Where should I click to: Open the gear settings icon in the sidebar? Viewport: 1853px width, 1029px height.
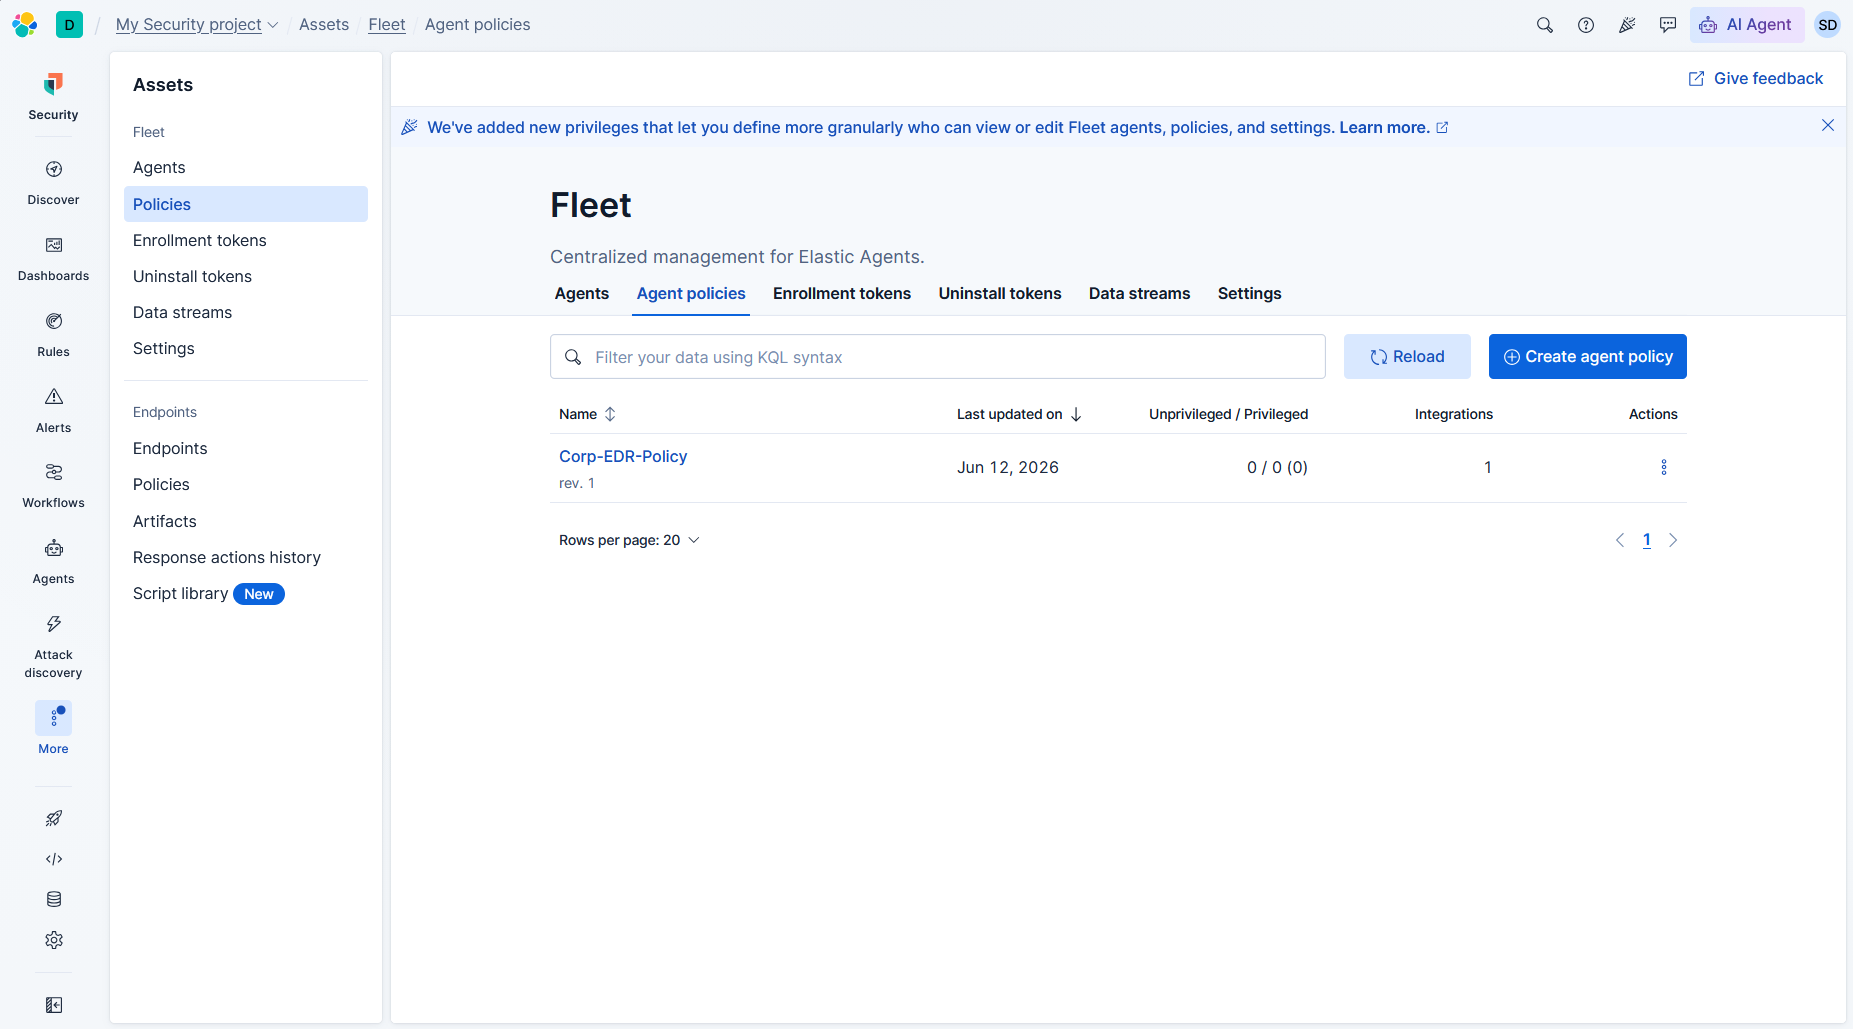54,940
